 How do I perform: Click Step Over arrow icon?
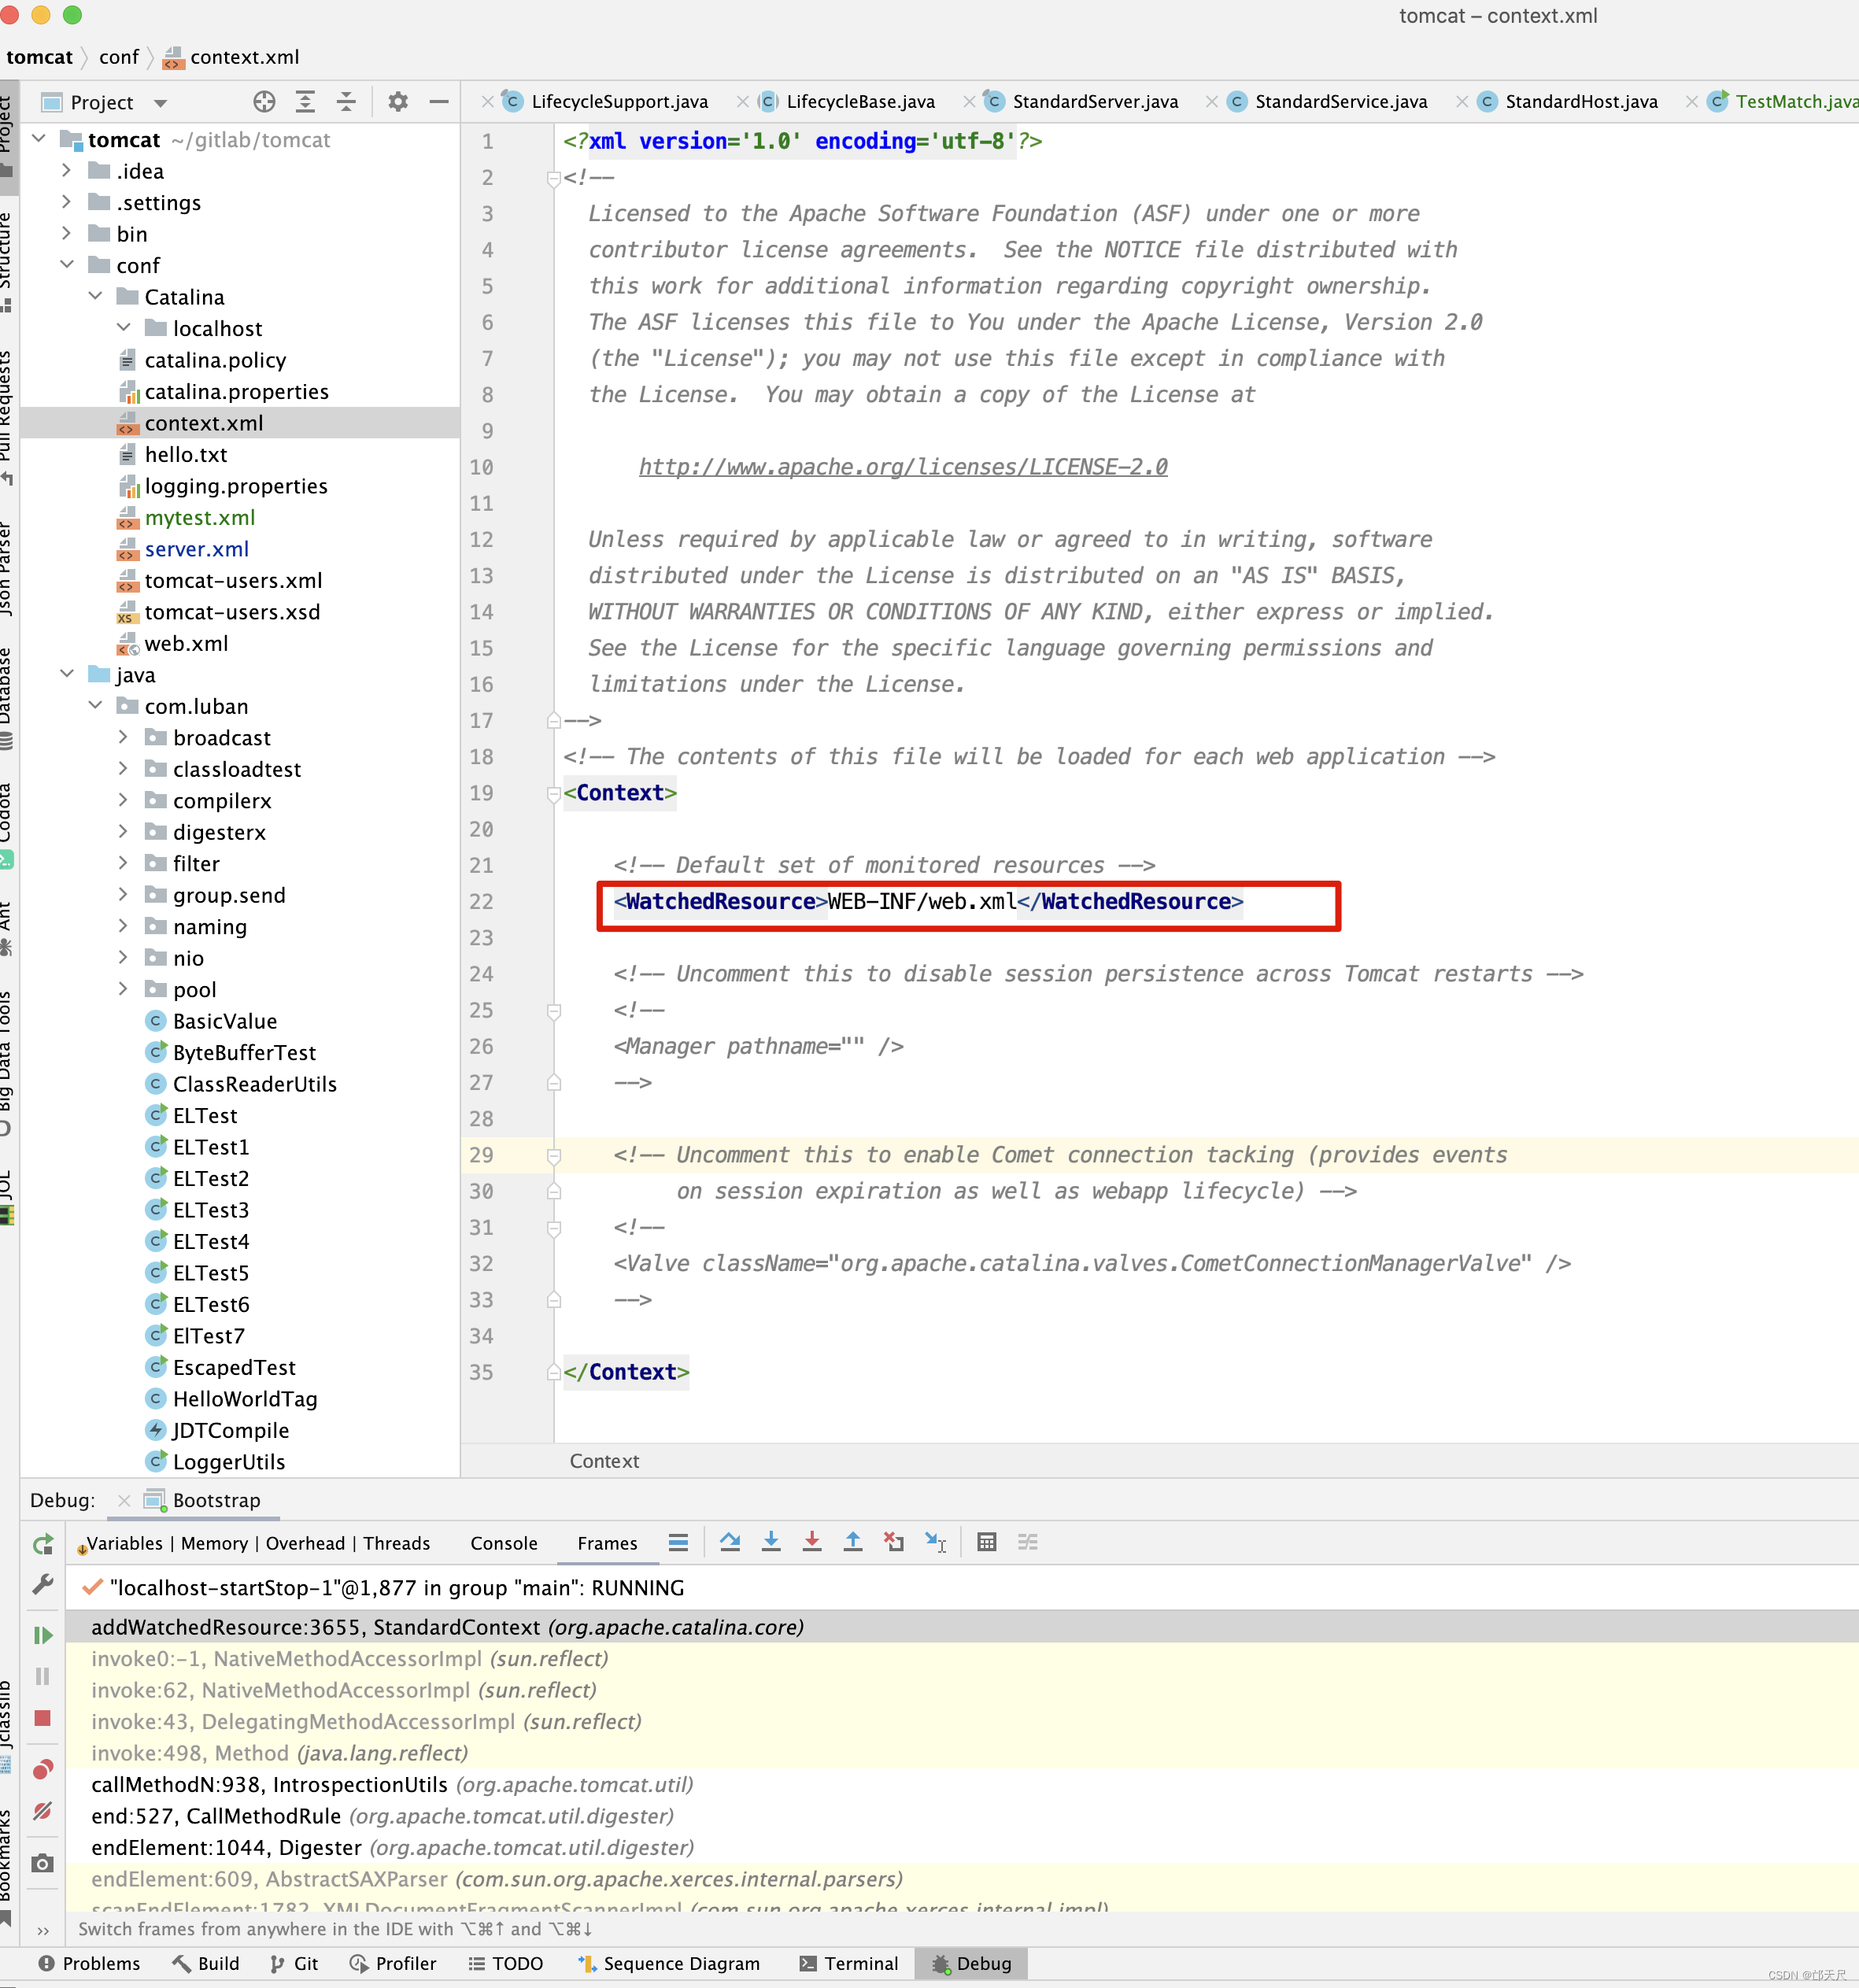(730, 1542)
